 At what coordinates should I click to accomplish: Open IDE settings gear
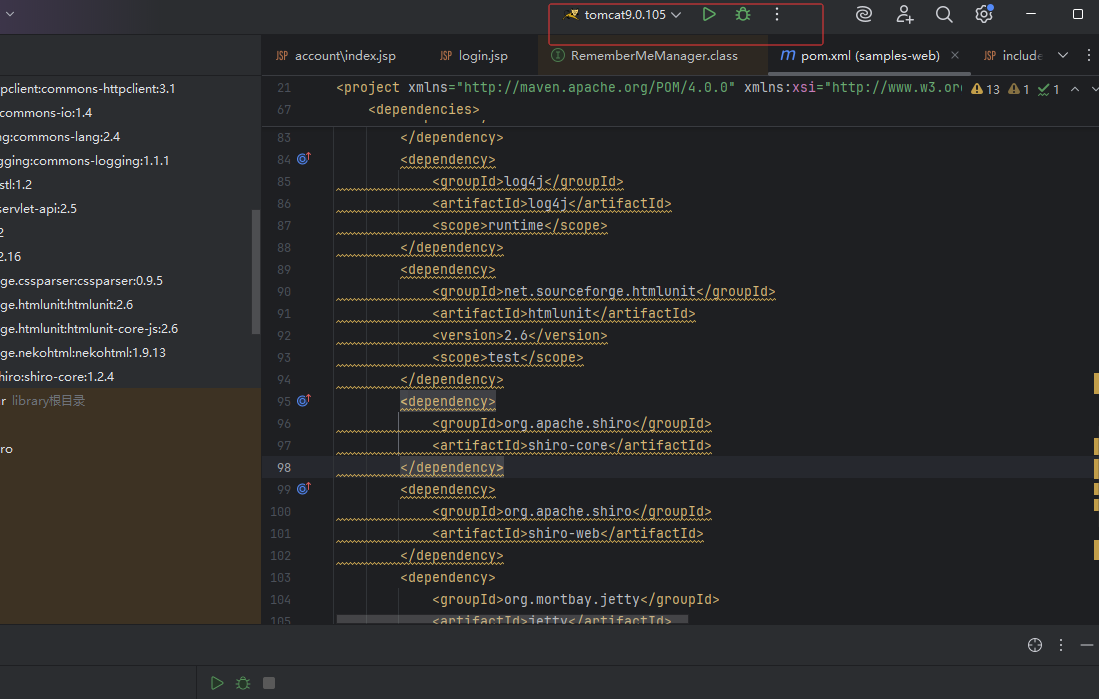click(x=984, y=14)
